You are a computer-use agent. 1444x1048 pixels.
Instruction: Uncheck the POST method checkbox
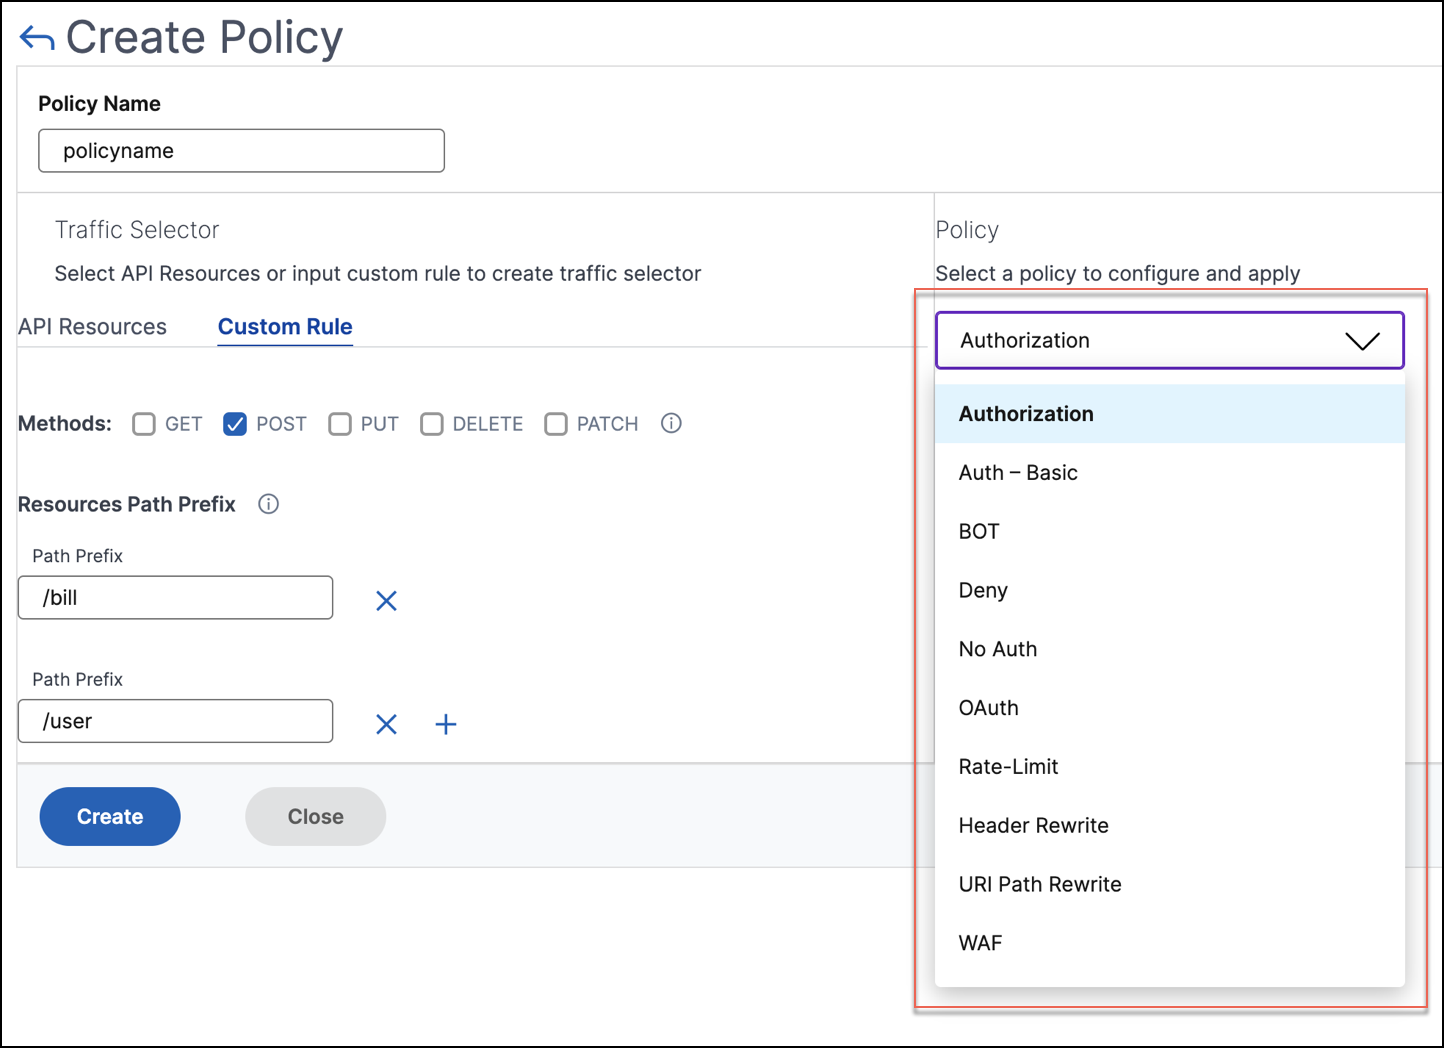235,424
